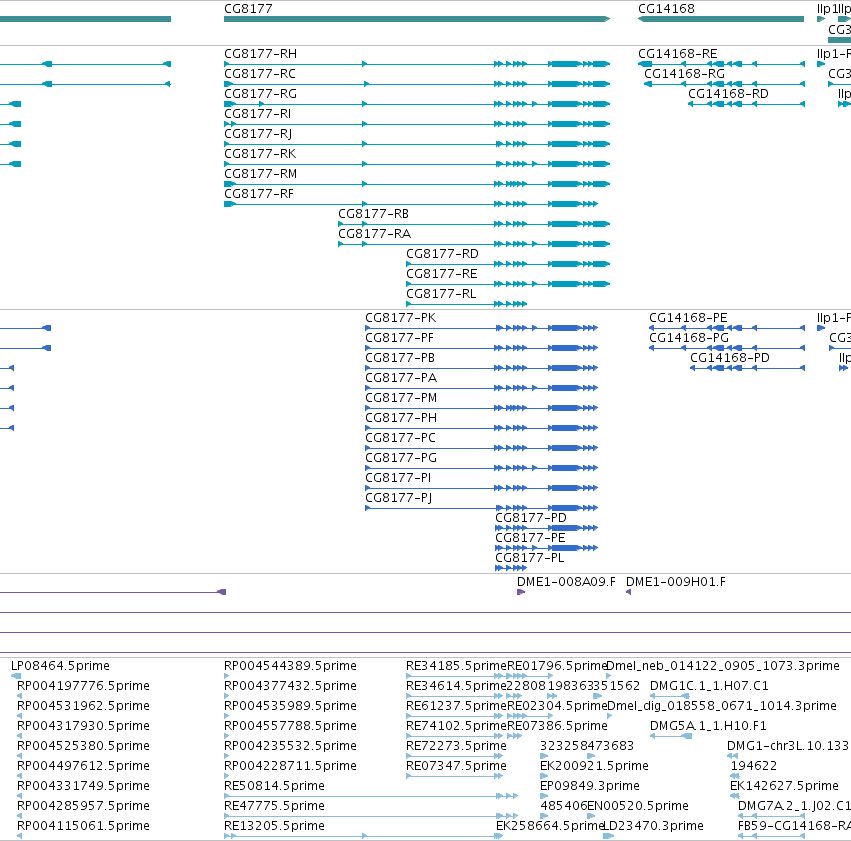Click the CG8177-PE protein label
851x841 pixels.
click(530, 538)
